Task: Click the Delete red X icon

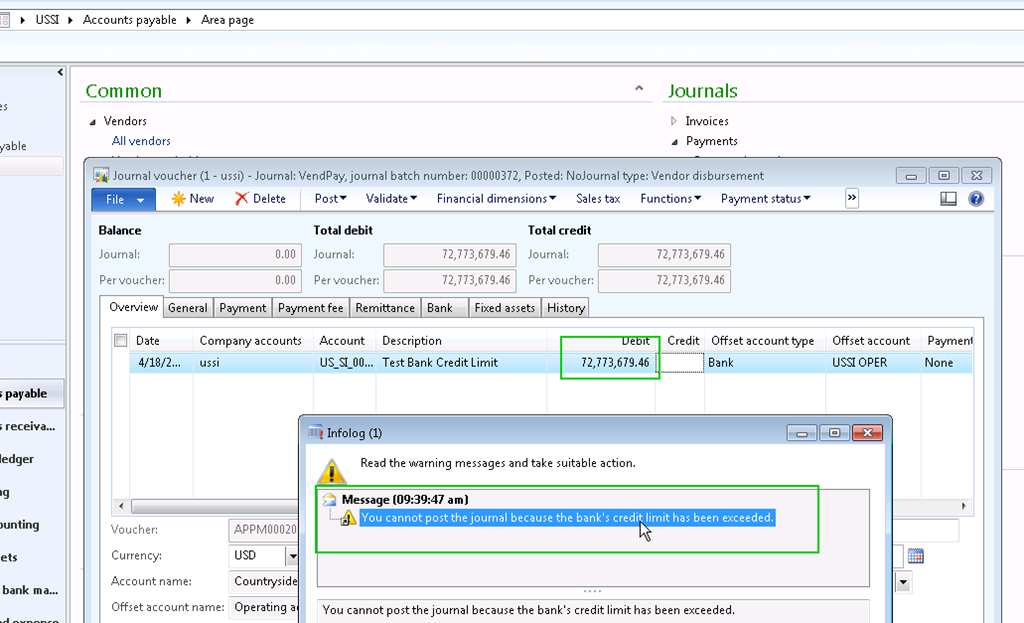Action: click(x=242, y=199)
